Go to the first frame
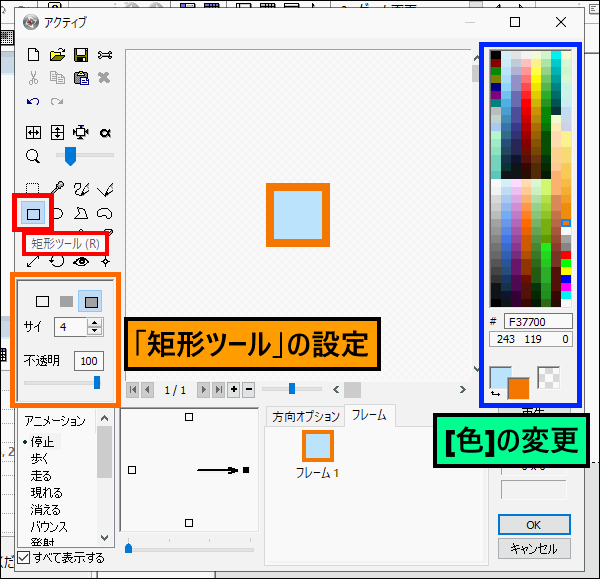The width and height of the screenshot is (600, 579). (133, 390)
